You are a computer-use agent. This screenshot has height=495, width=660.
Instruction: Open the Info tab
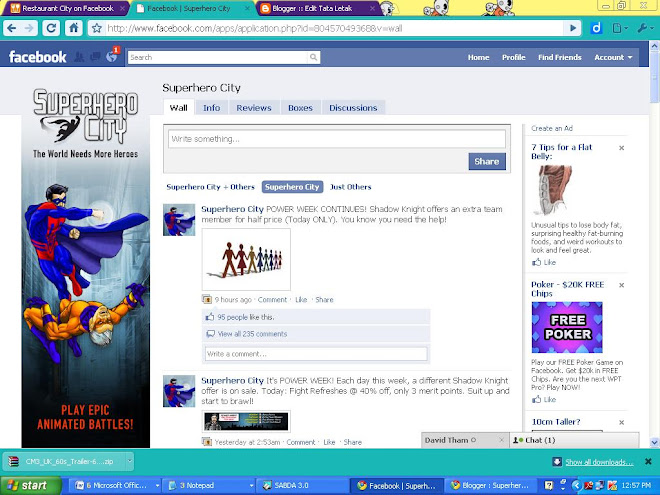click(x=211, y=108)
